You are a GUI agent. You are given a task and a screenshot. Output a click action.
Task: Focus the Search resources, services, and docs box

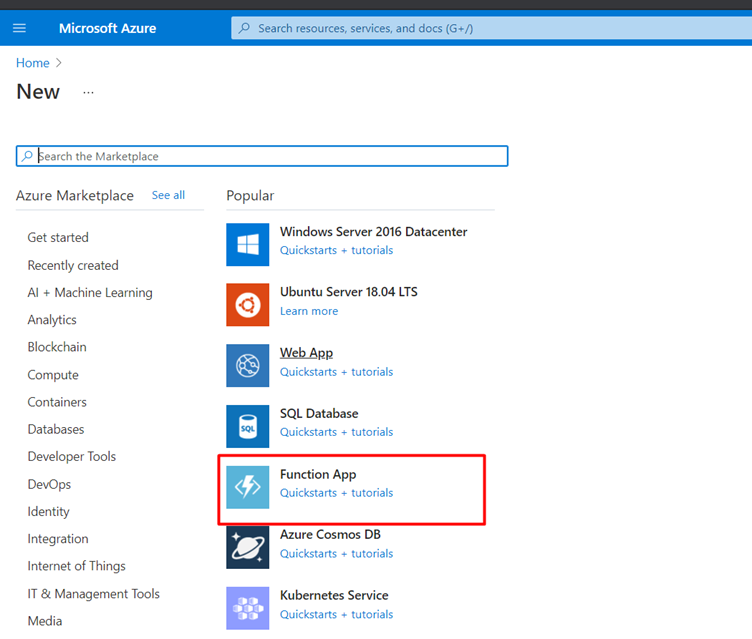(492, 28)
